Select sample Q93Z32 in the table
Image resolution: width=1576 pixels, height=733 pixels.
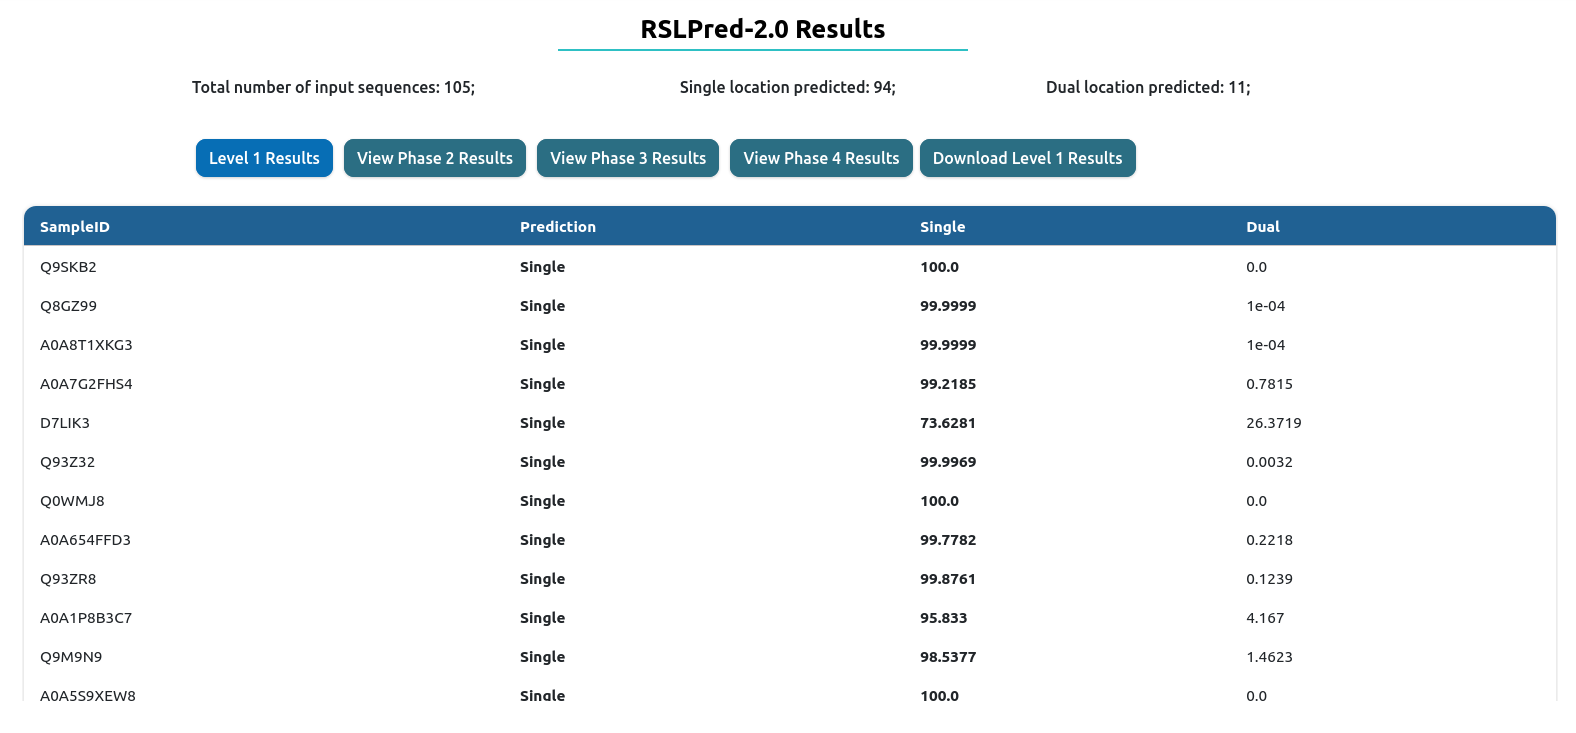point(67,462)
